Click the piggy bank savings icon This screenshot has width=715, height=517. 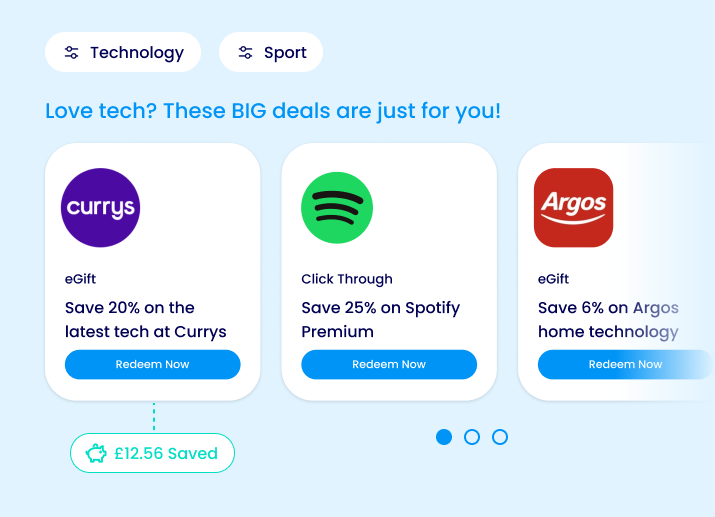96,454
